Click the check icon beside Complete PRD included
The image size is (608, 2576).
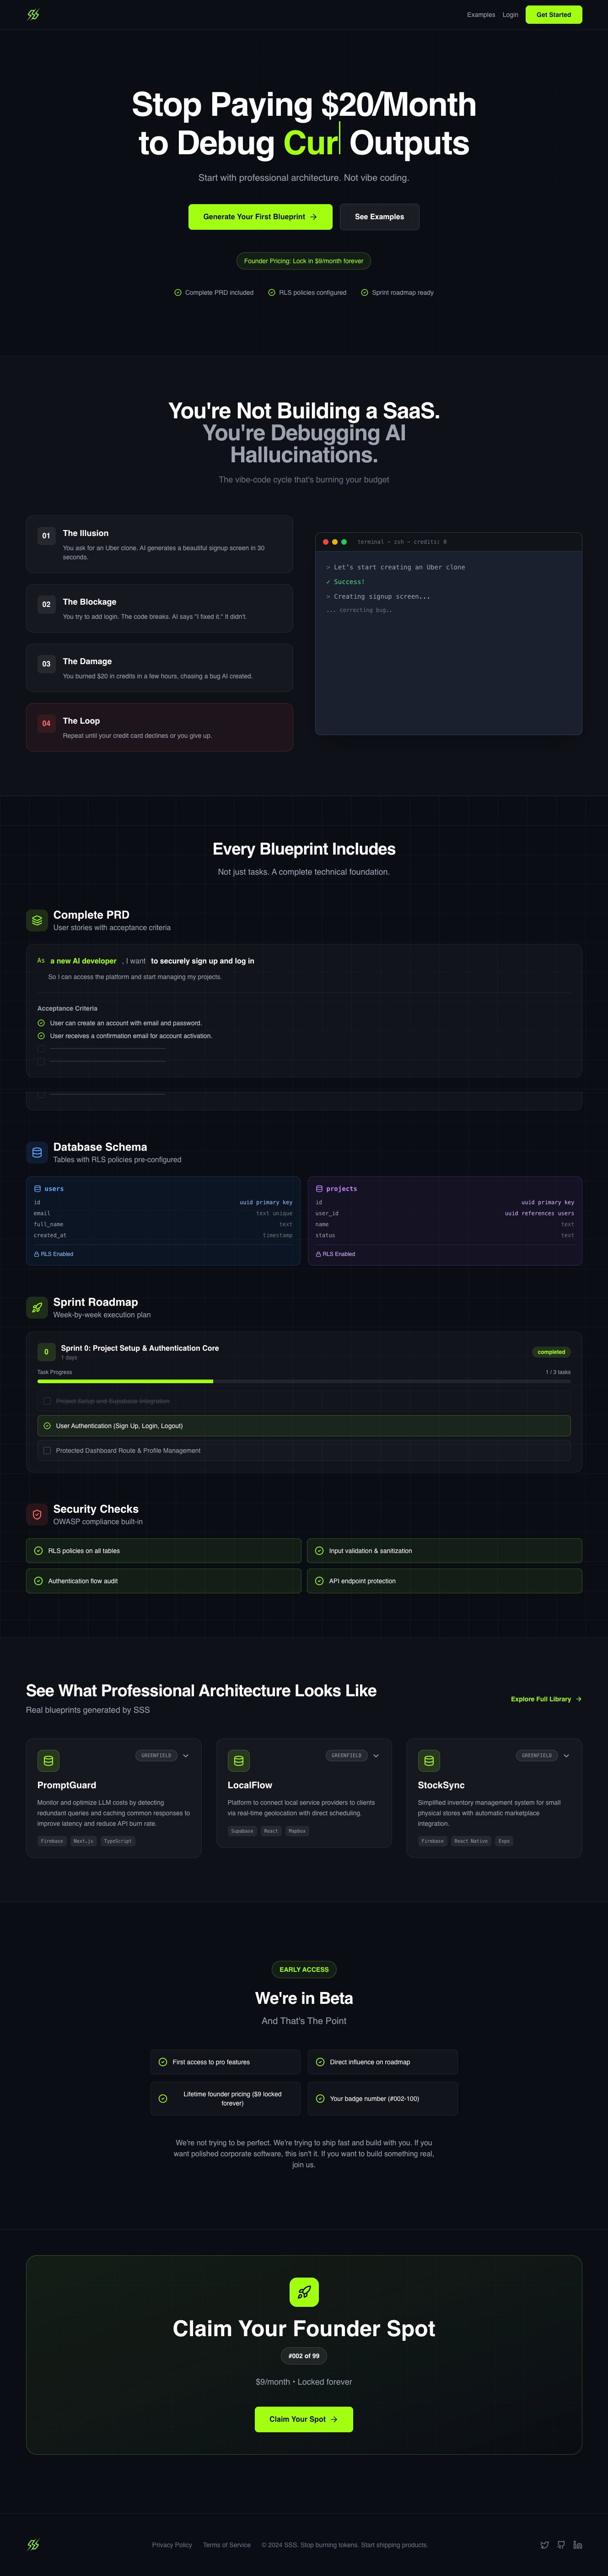178,293
